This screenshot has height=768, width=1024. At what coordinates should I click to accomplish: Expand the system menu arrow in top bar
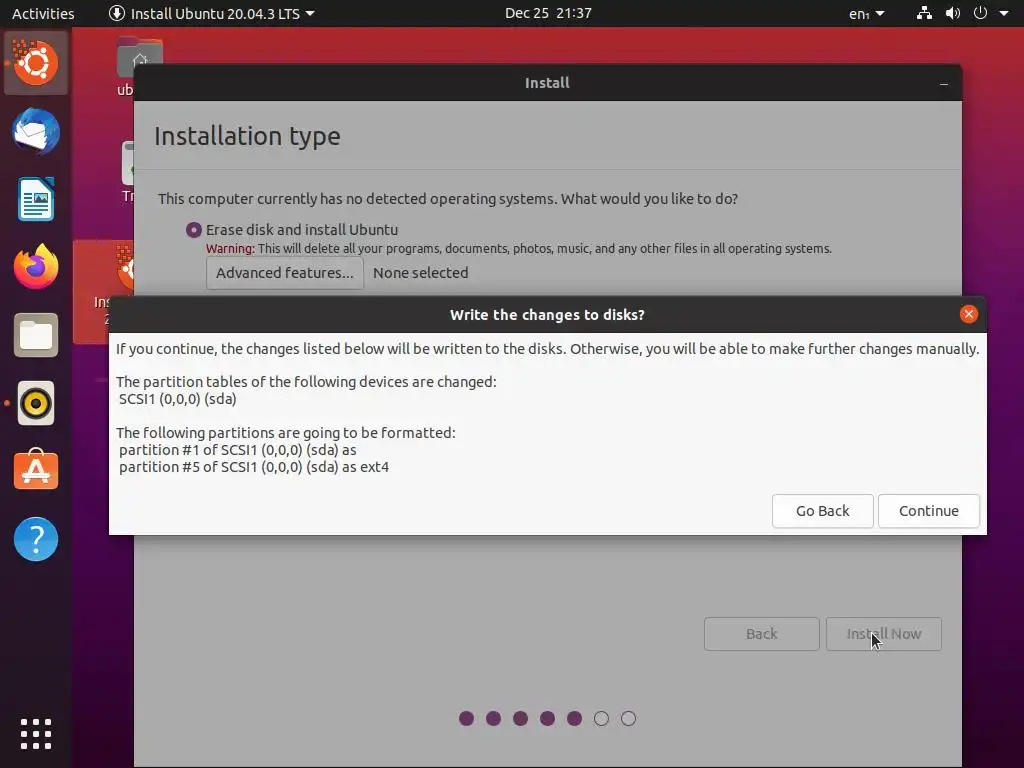[1004, 13]
